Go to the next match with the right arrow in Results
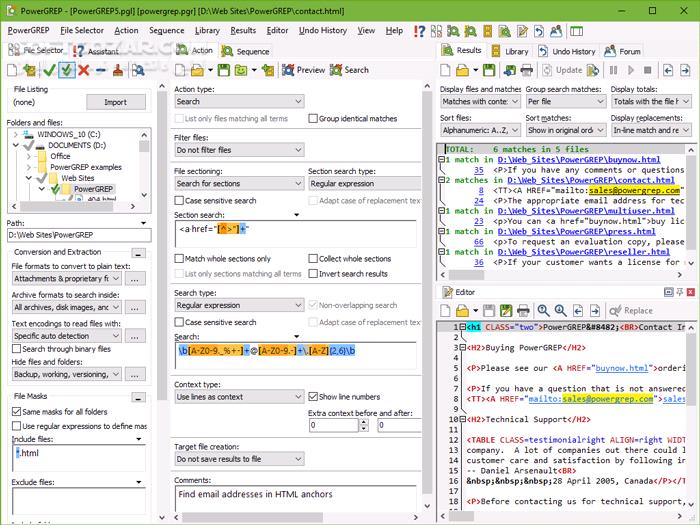Screen dimensions: 700x525 tap(685, 70)
